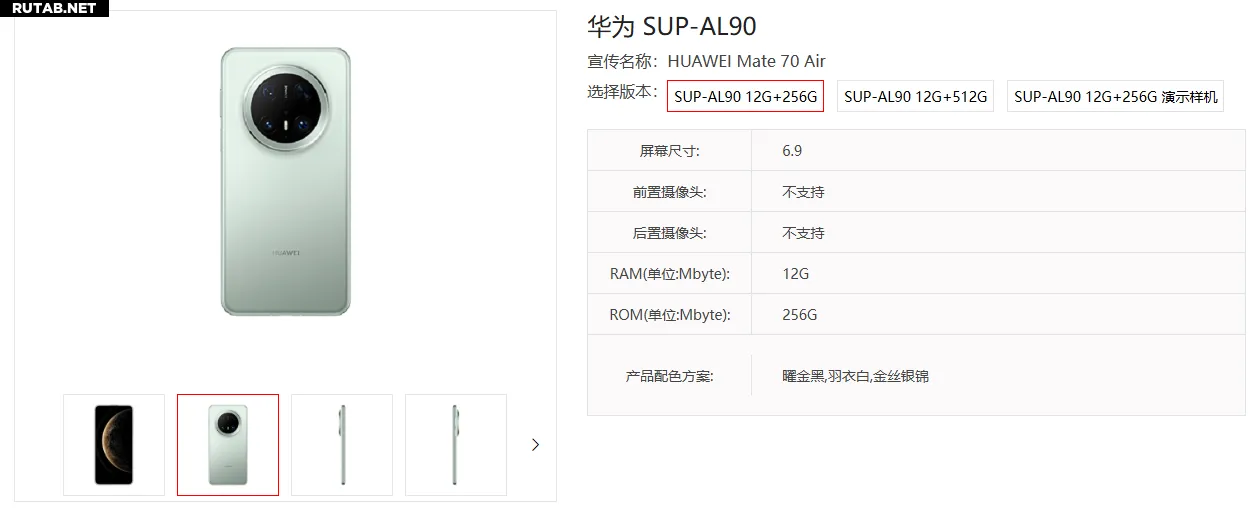Click the 产品配色方案 row label
This screenshot has width=1256, height=515.
click(x=669, y=376)
